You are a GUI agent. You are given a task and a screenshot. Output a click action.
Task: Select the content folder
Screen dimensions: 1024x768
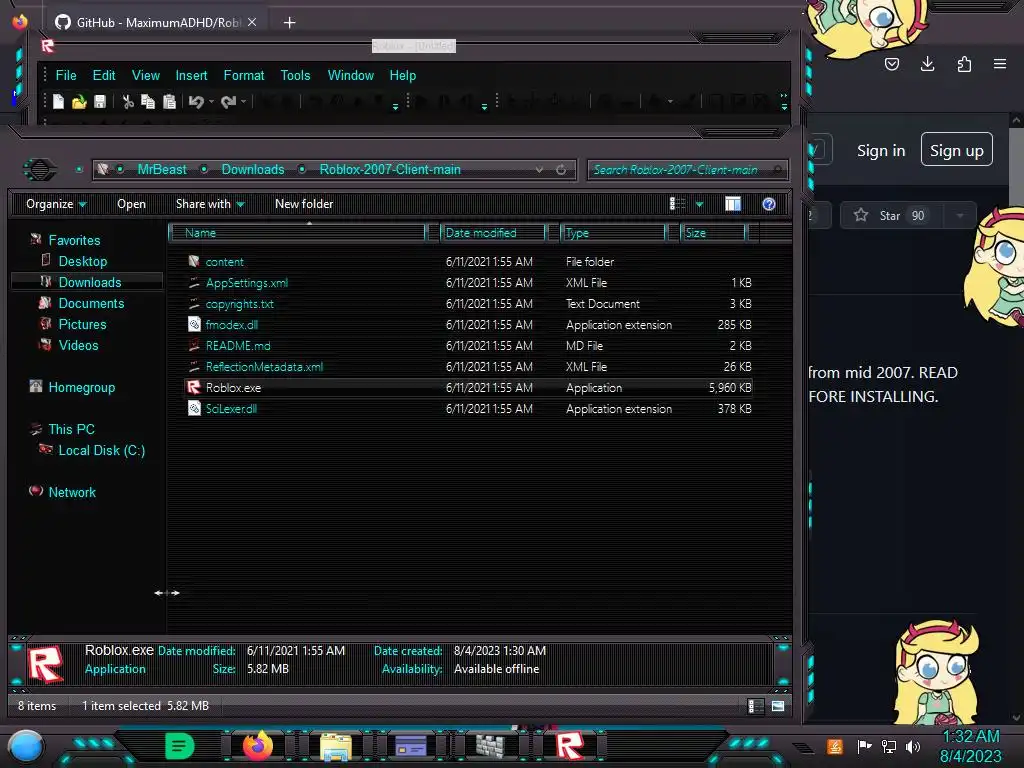[224, 262]
